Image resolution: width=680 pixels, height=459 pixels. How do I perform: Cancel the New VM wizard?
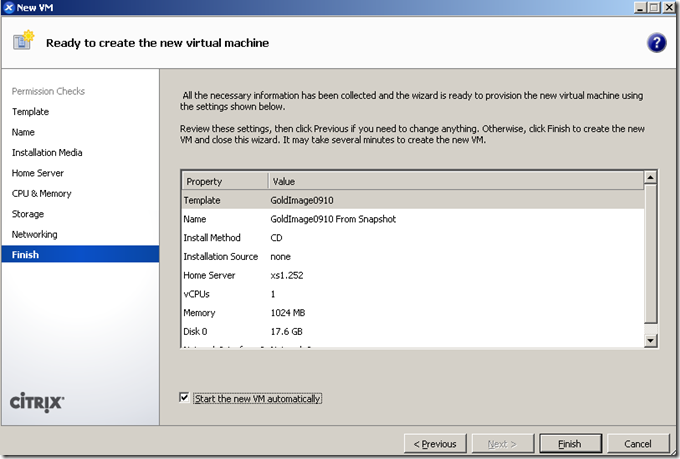[638, 444]
